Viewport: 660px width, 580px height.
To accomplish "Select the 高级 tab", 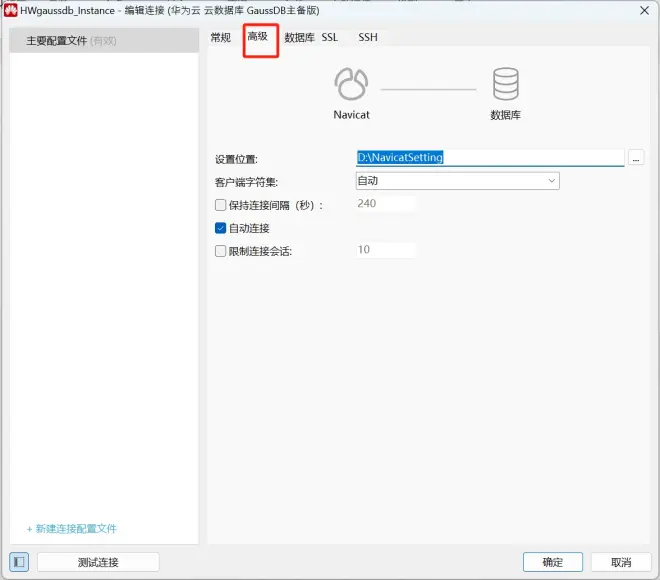I will pyautogui.click(x=258, y=37).
